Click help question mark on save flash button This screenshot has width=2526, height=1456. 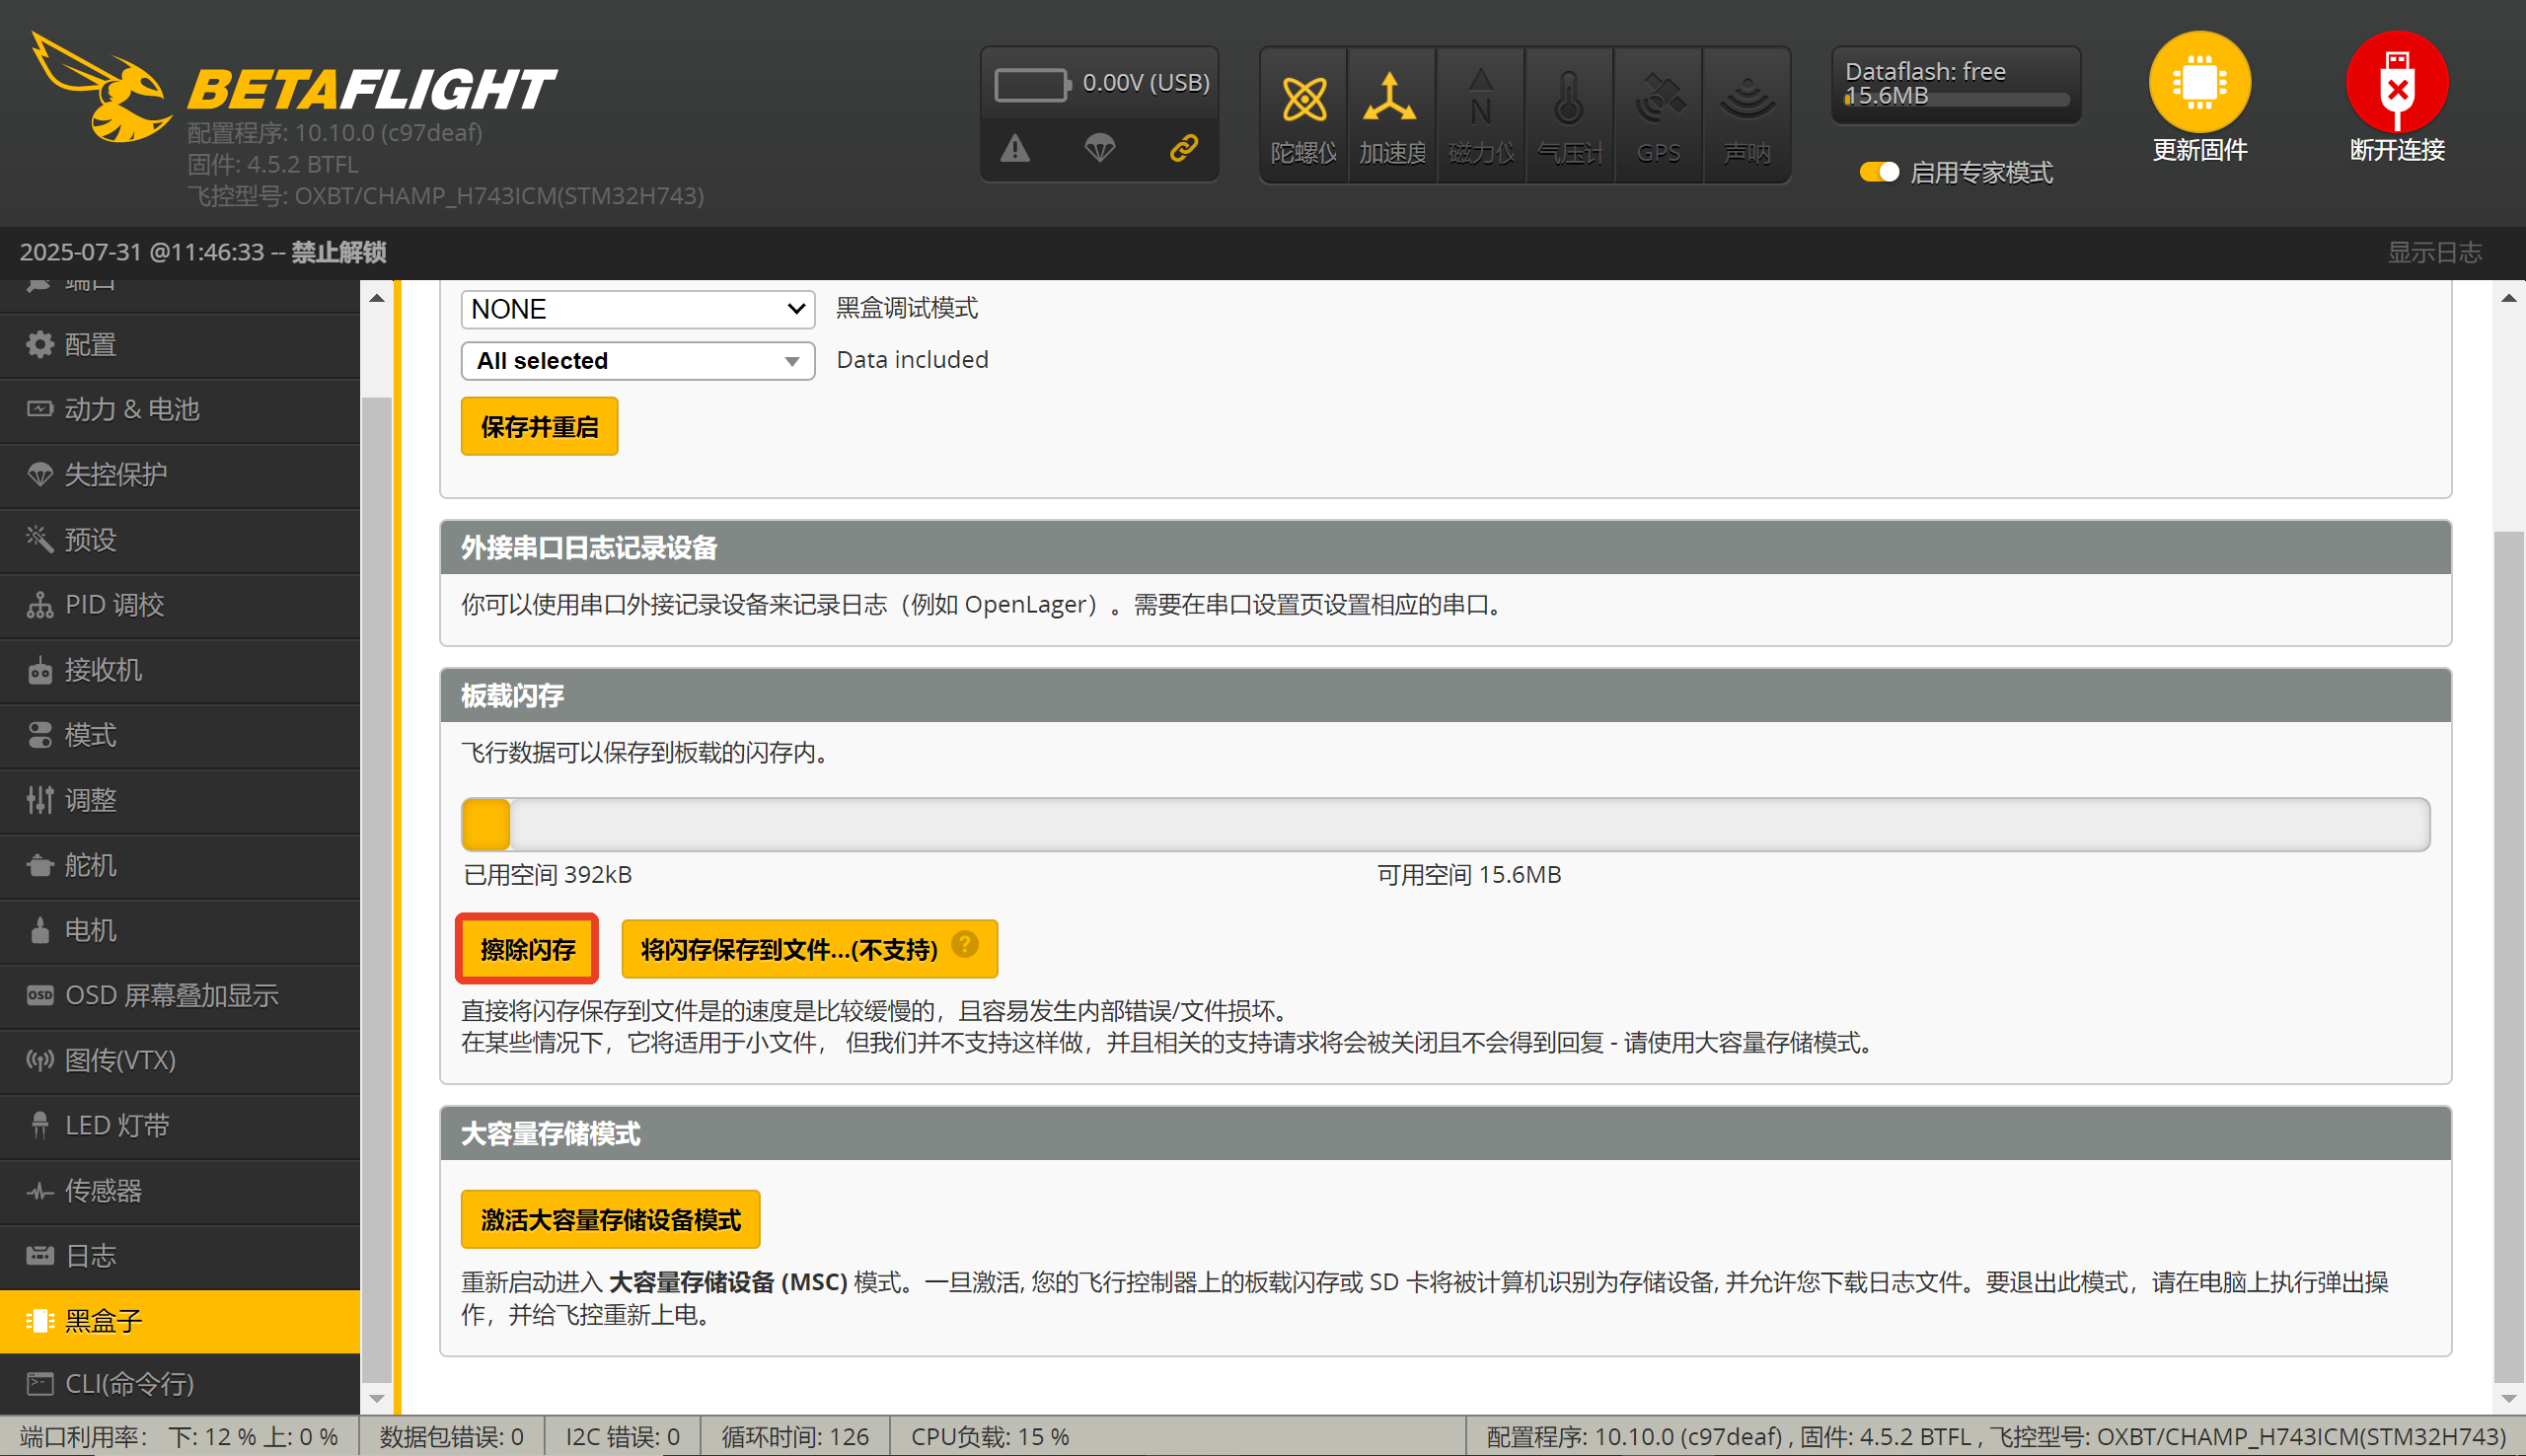click(x=964, y=944)
